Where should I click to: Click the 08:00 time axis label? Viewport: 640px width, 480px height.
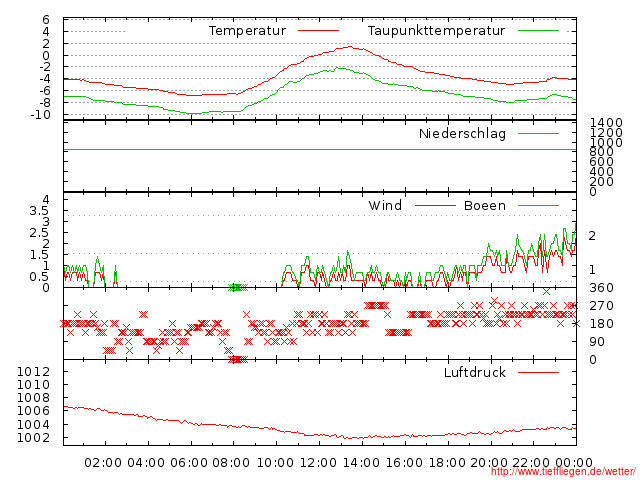(x=231, y=463)
